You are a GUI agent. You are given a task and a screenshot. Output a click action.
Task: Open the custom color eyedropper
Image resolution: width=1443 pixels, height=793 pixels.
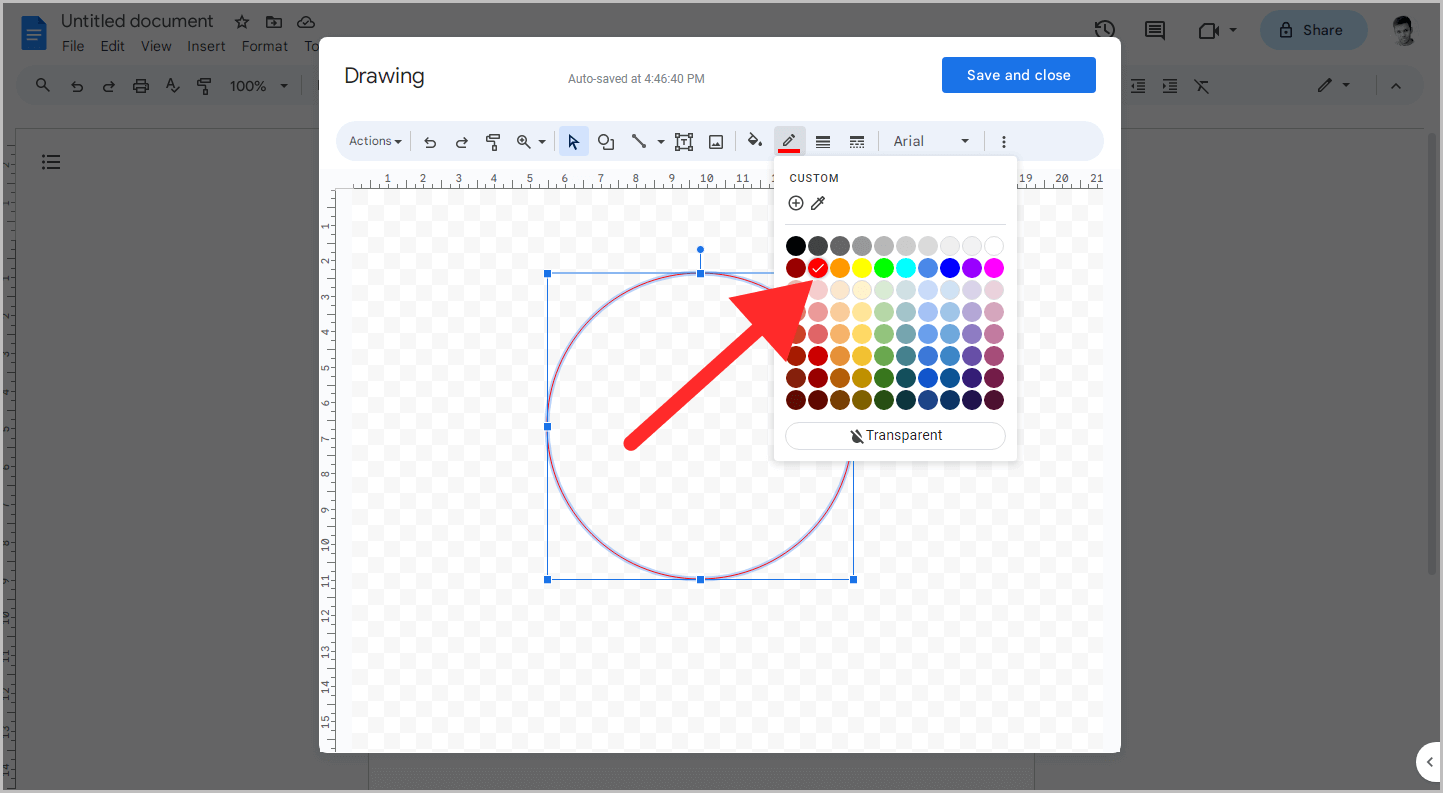click(x=818, y=203)
